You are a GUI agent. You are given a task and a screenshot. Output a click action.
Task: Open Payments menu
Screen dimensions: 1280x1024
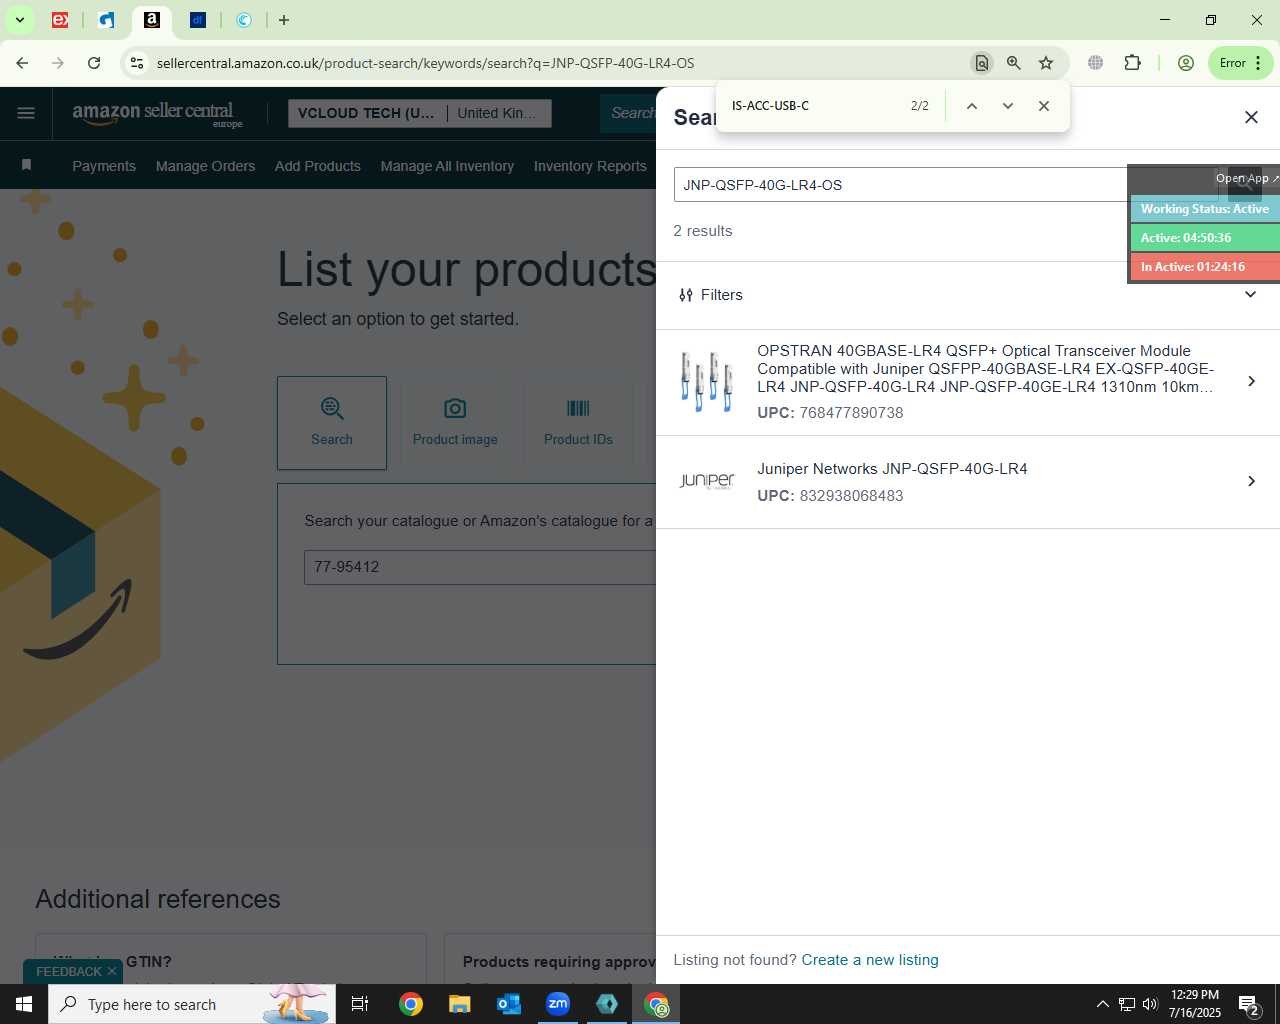coord(104,166)
